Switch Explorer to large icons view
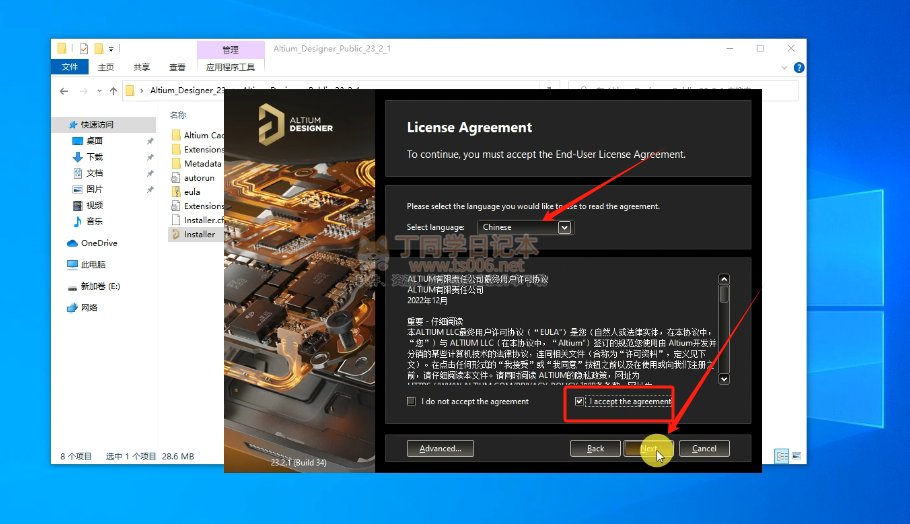The width and height of the screenshot is (910, 524). coord(796,456)
